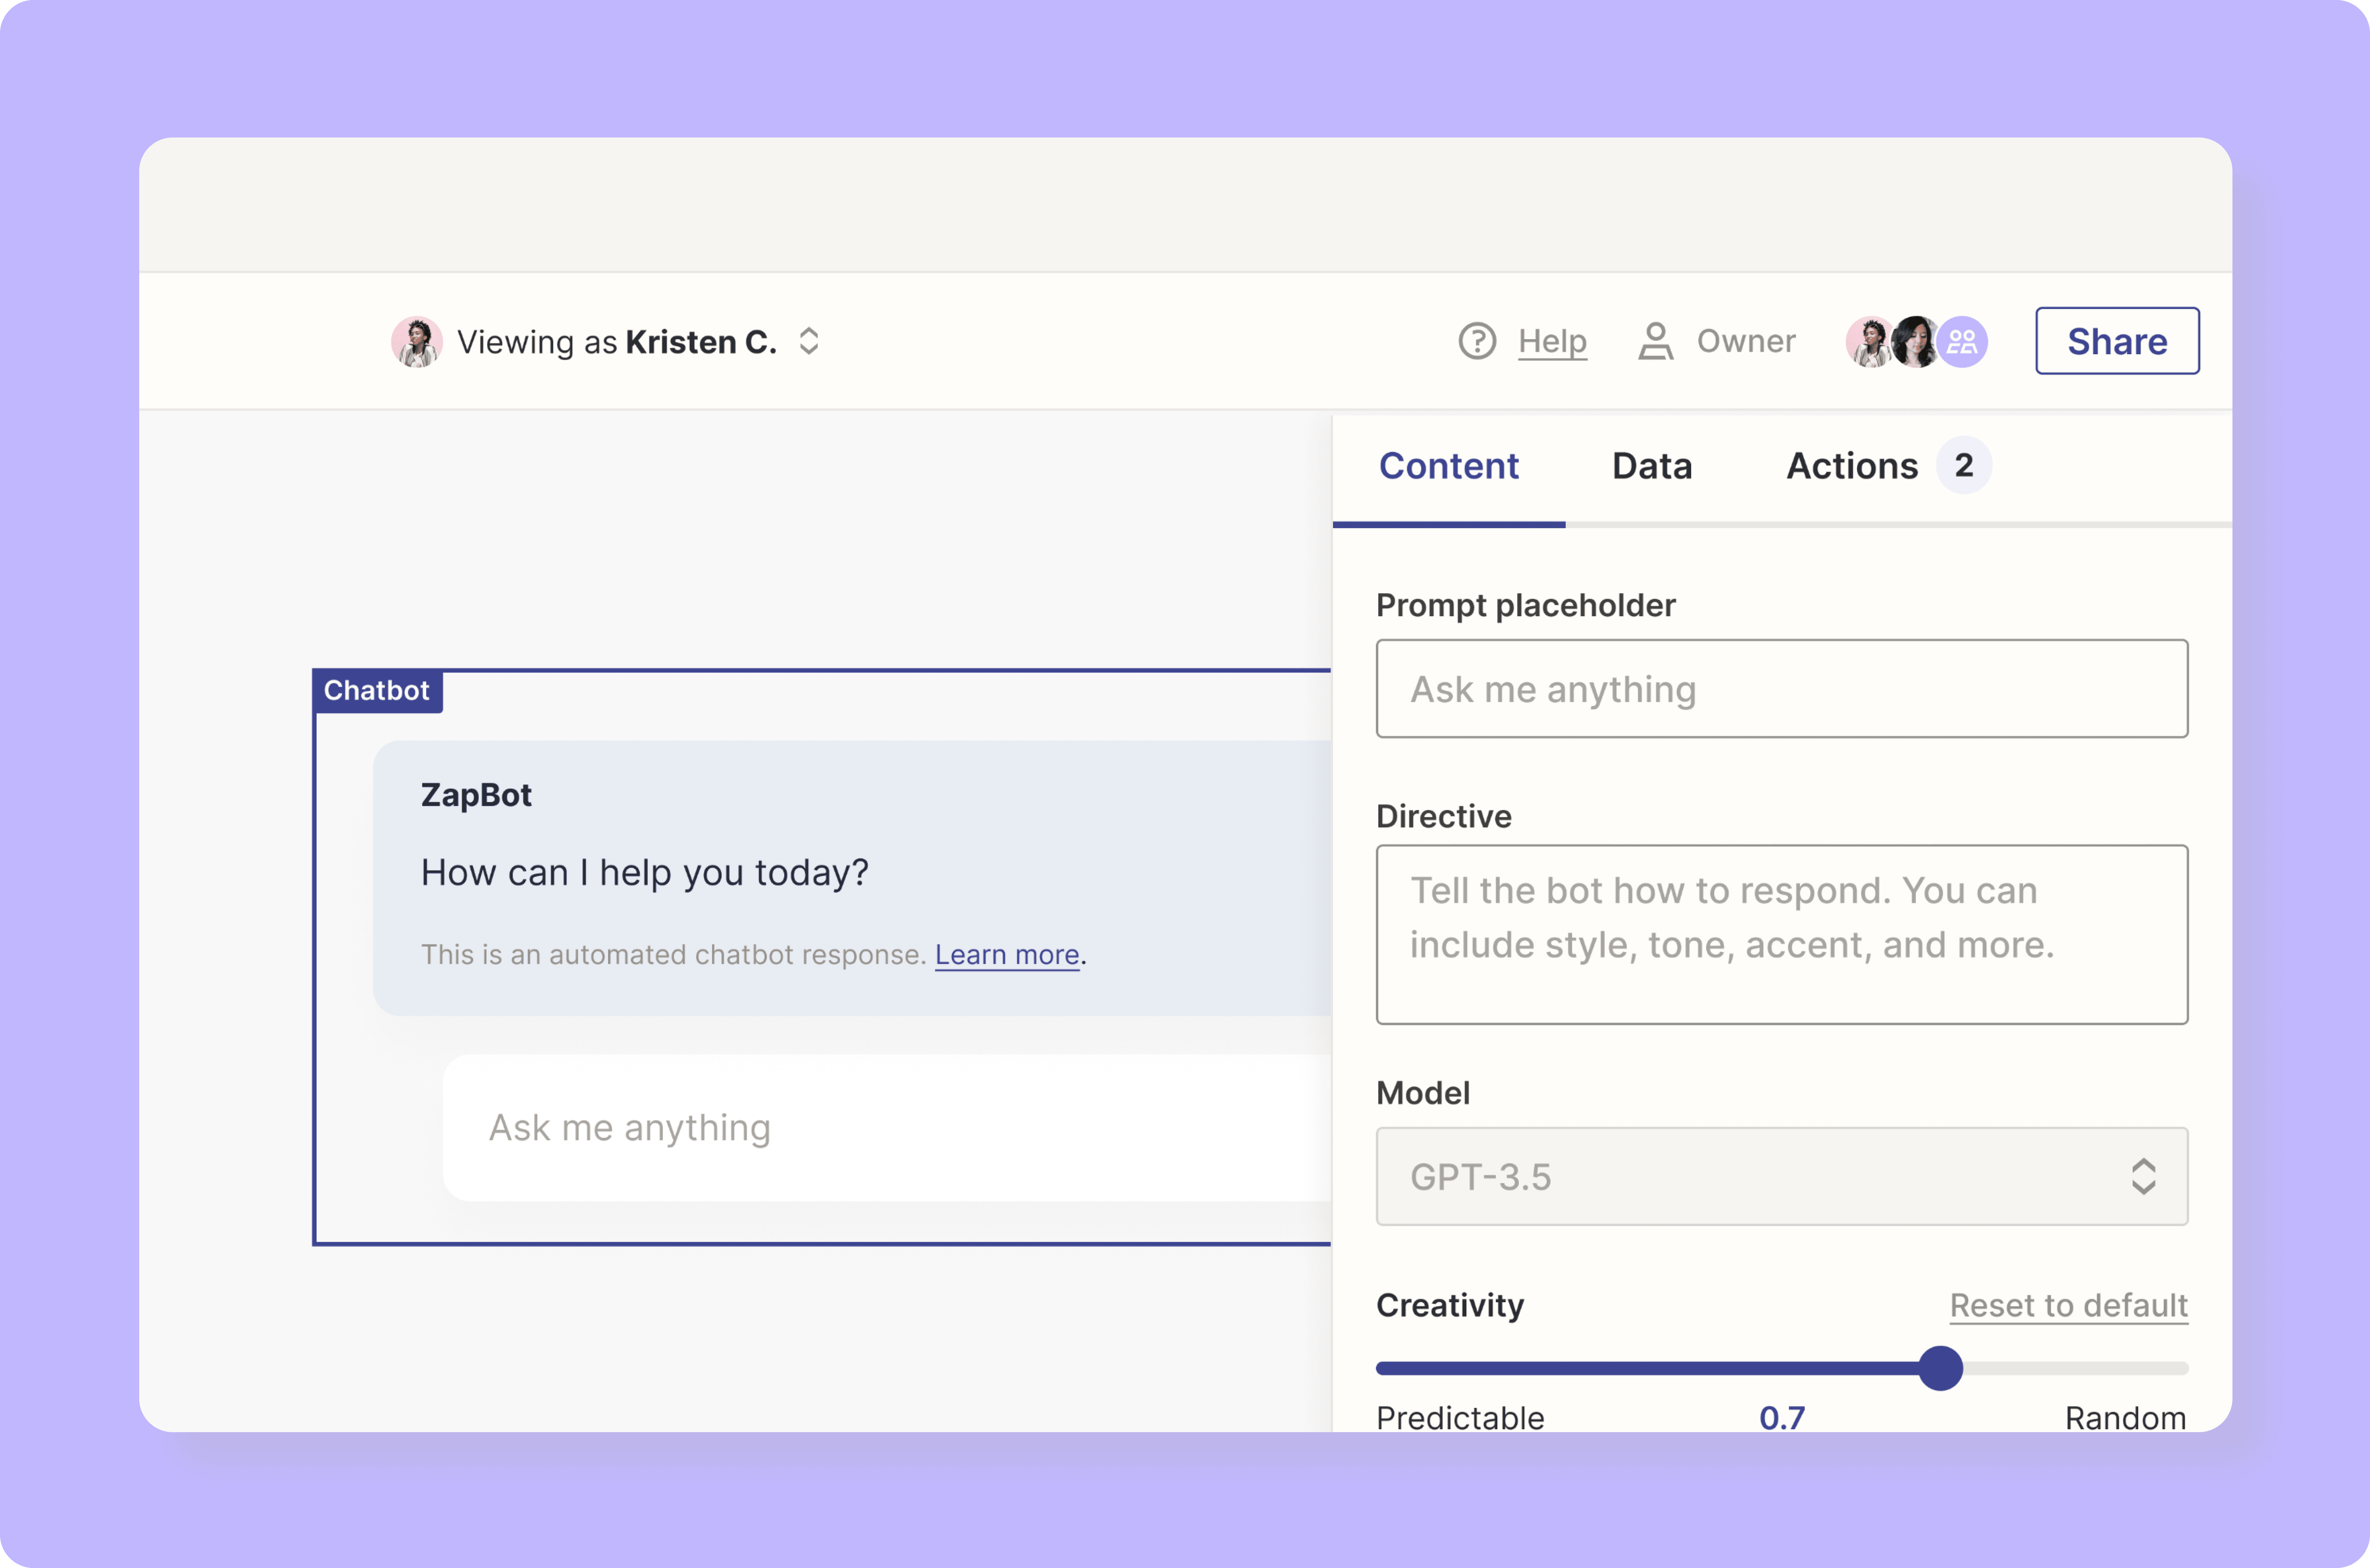Screen dimensions: 2370x1568
Task: Click the Random label
Action: tap(2125, 1417)
